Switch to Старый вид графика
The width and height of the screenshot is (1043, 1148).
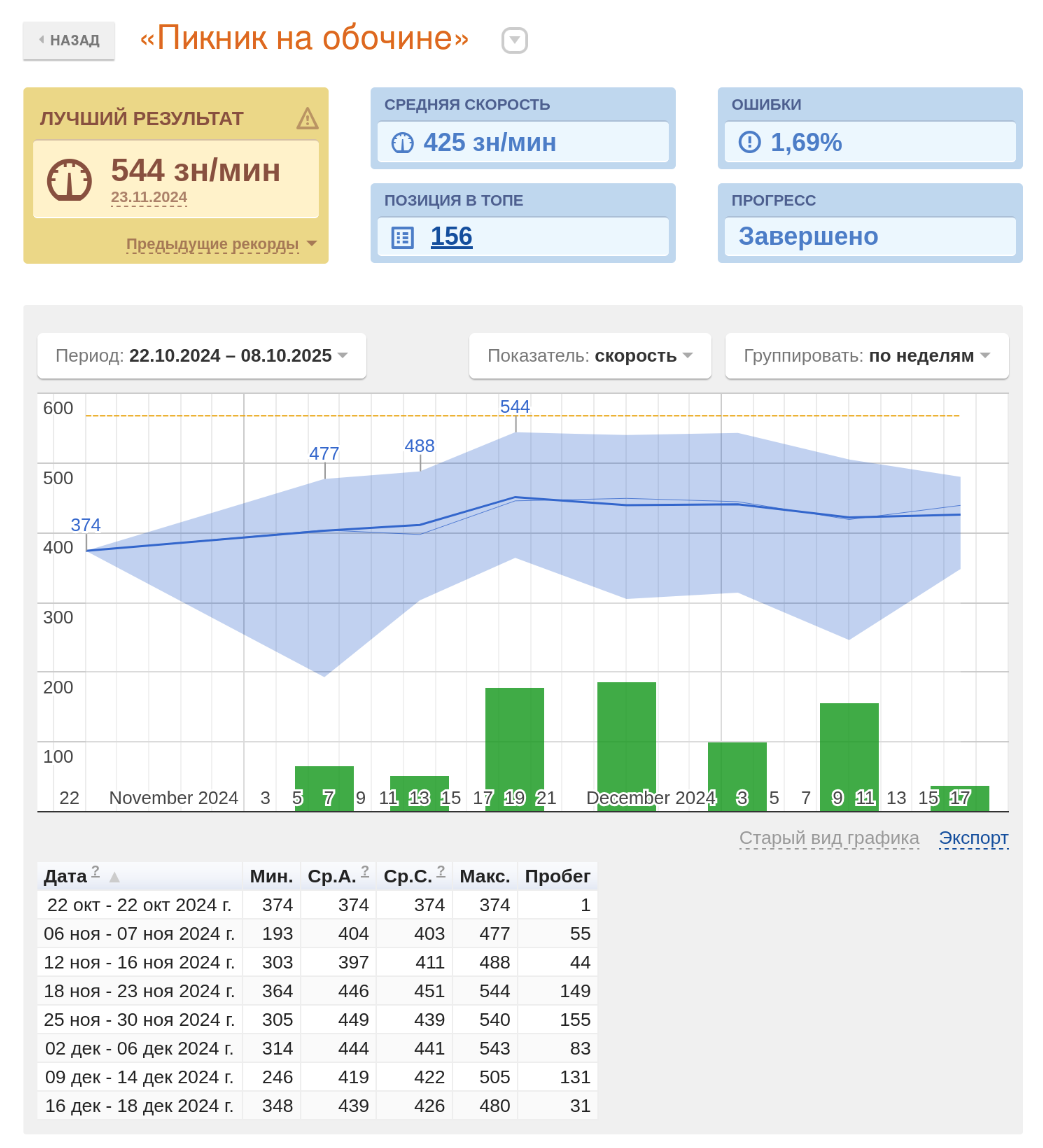[829, 838]
